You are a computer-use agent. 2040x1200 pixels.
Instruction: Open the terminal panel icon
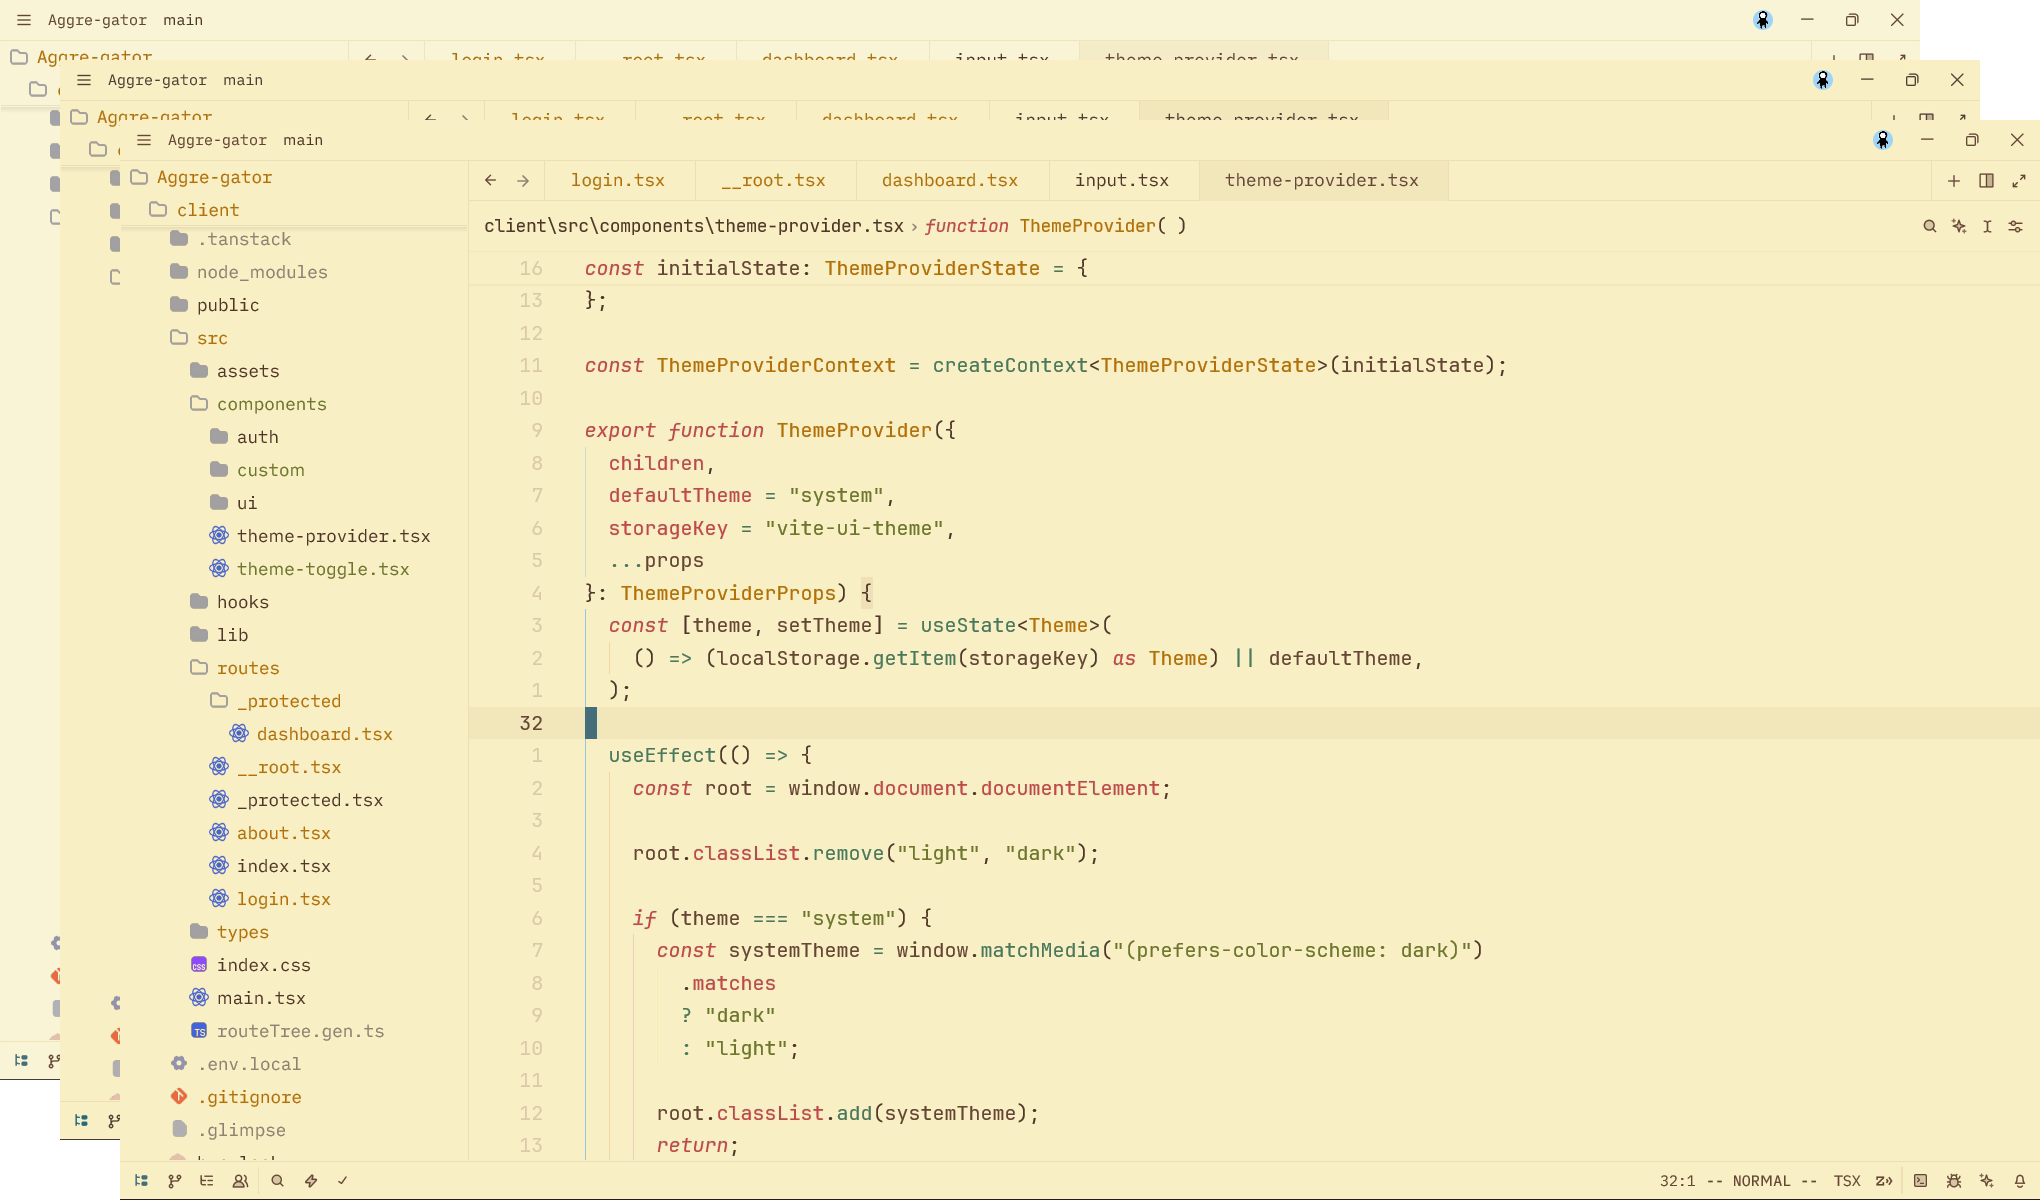tap(1921, 1181)
